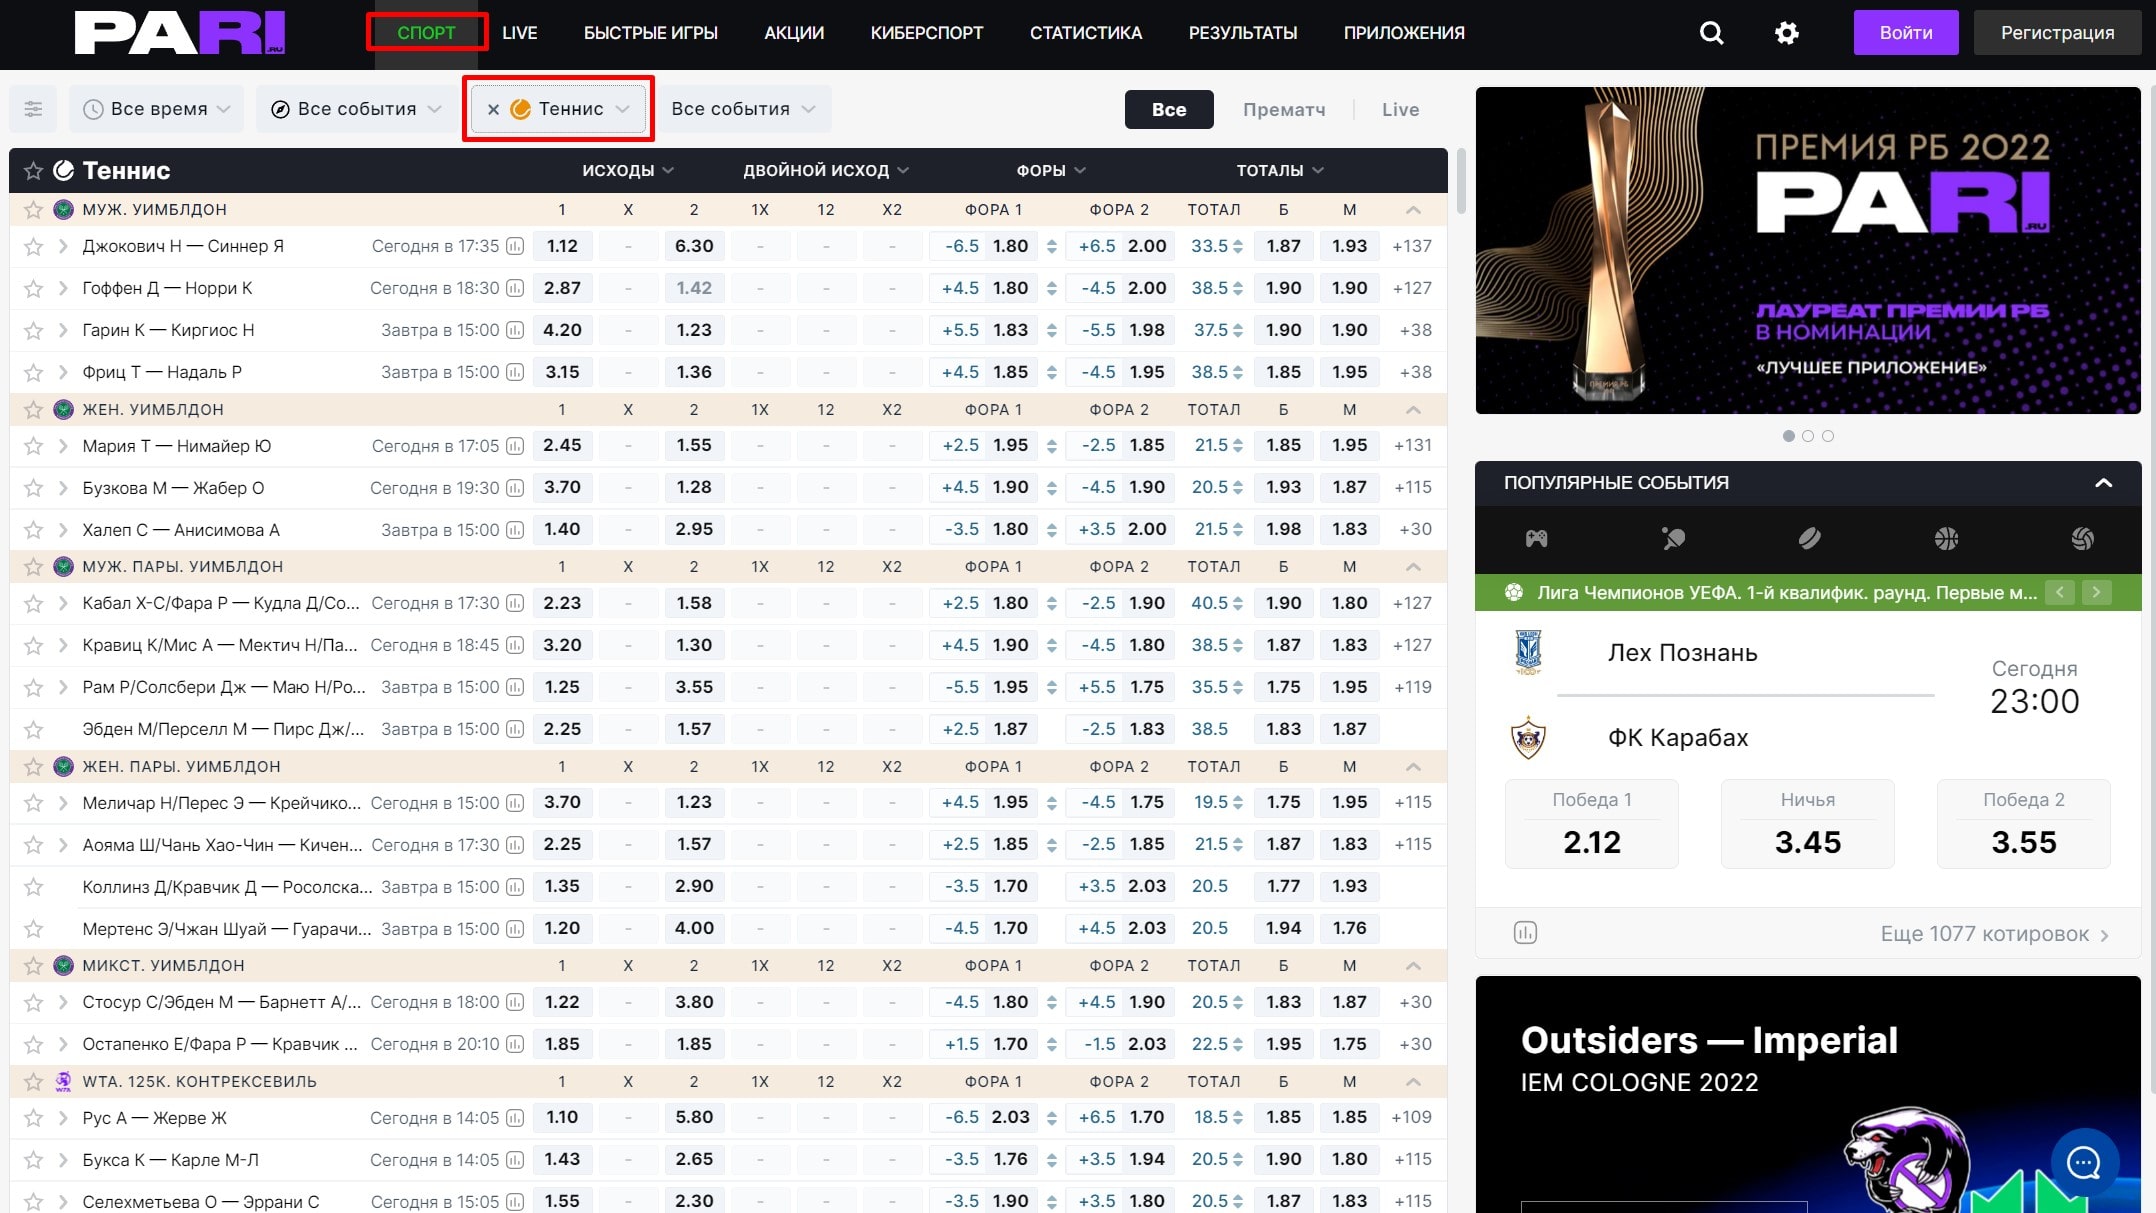Click the Войти login button

tap(1905, 33)
